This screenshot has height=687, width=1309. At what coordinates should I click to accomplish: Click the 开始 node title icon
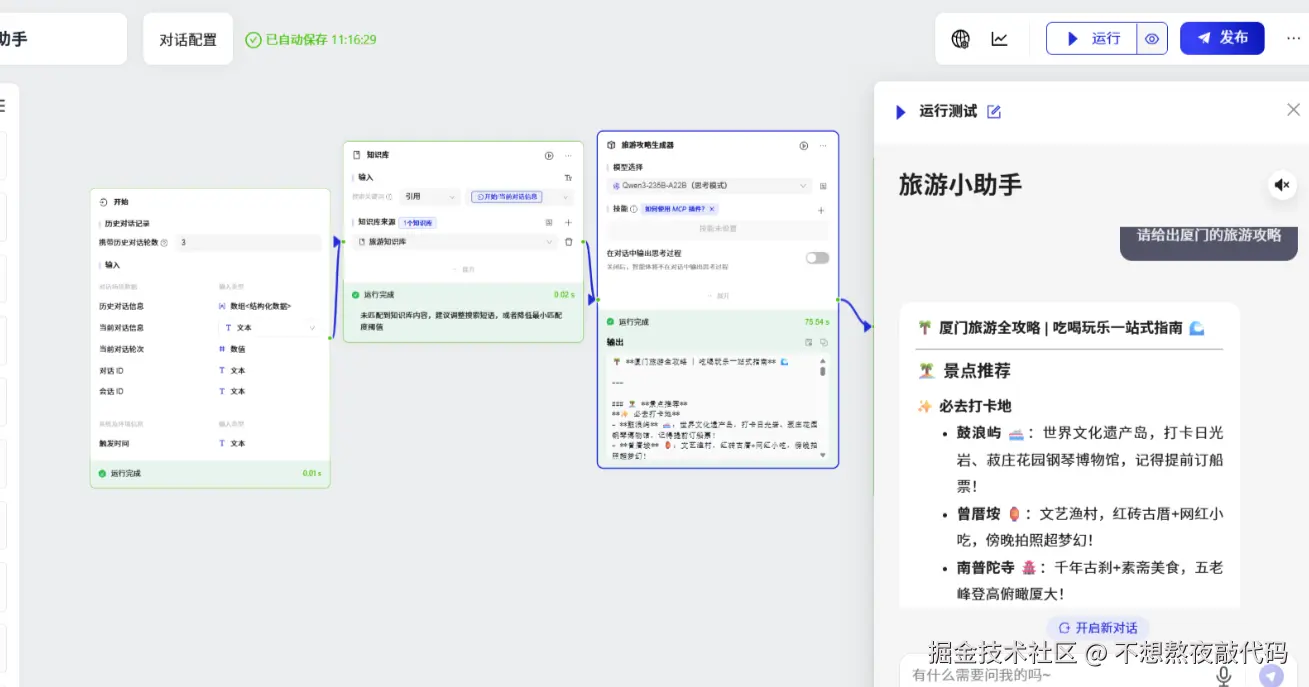click(x=105, y=201)
